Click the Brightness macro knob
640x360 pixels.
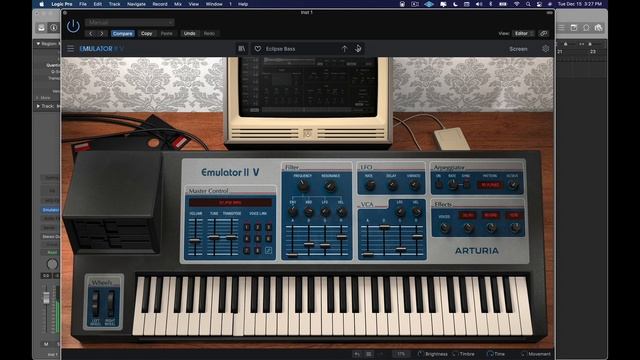[420, 354]
